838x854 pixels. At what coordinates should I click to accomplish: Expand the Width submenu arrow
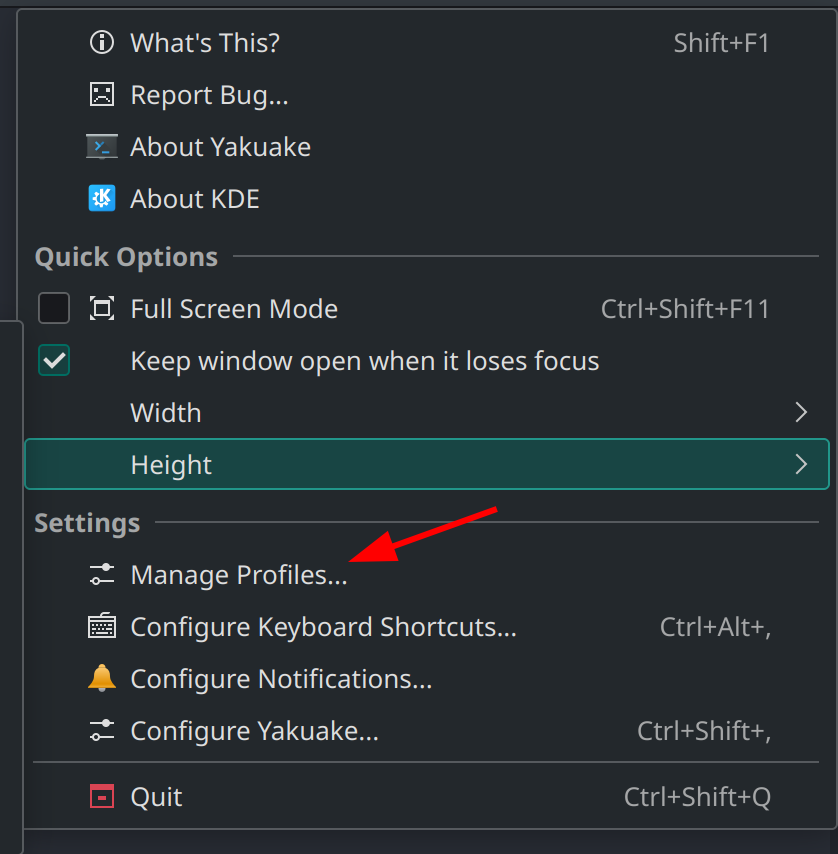click(x=800, y=412)
